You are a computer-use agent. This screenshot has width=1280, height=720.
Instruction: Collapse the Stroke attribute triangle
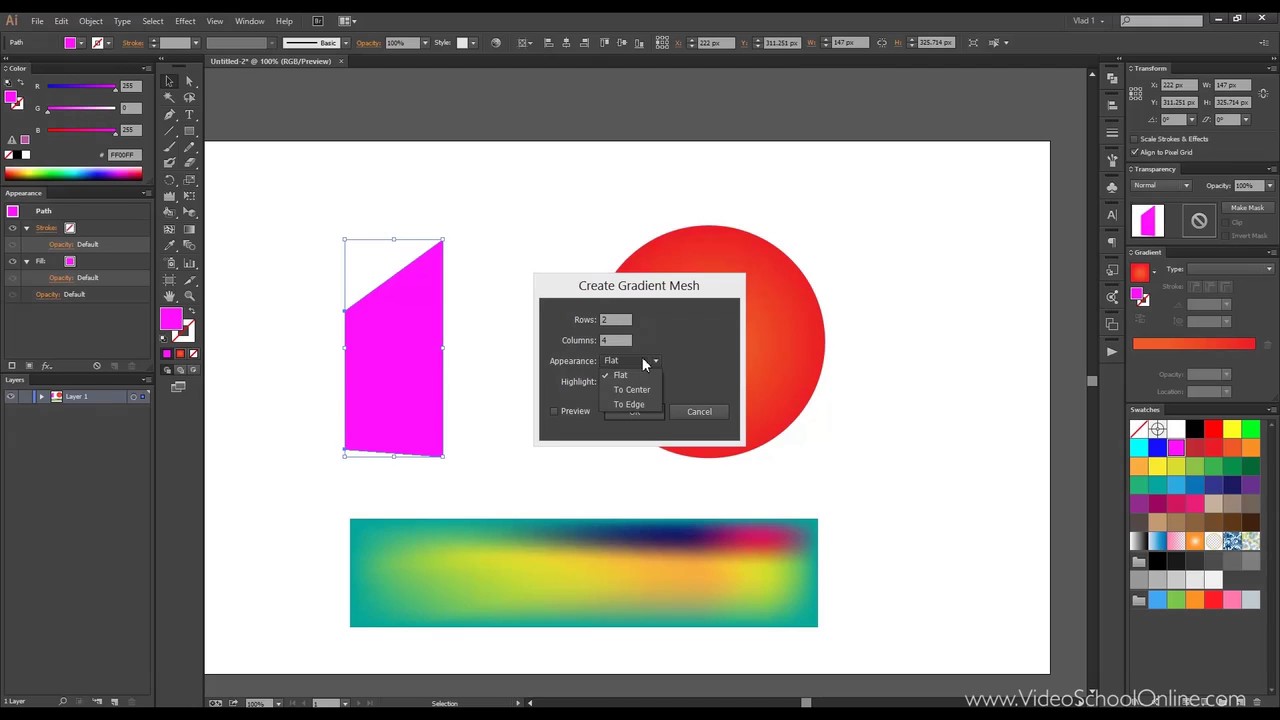[x=27, y=228]
